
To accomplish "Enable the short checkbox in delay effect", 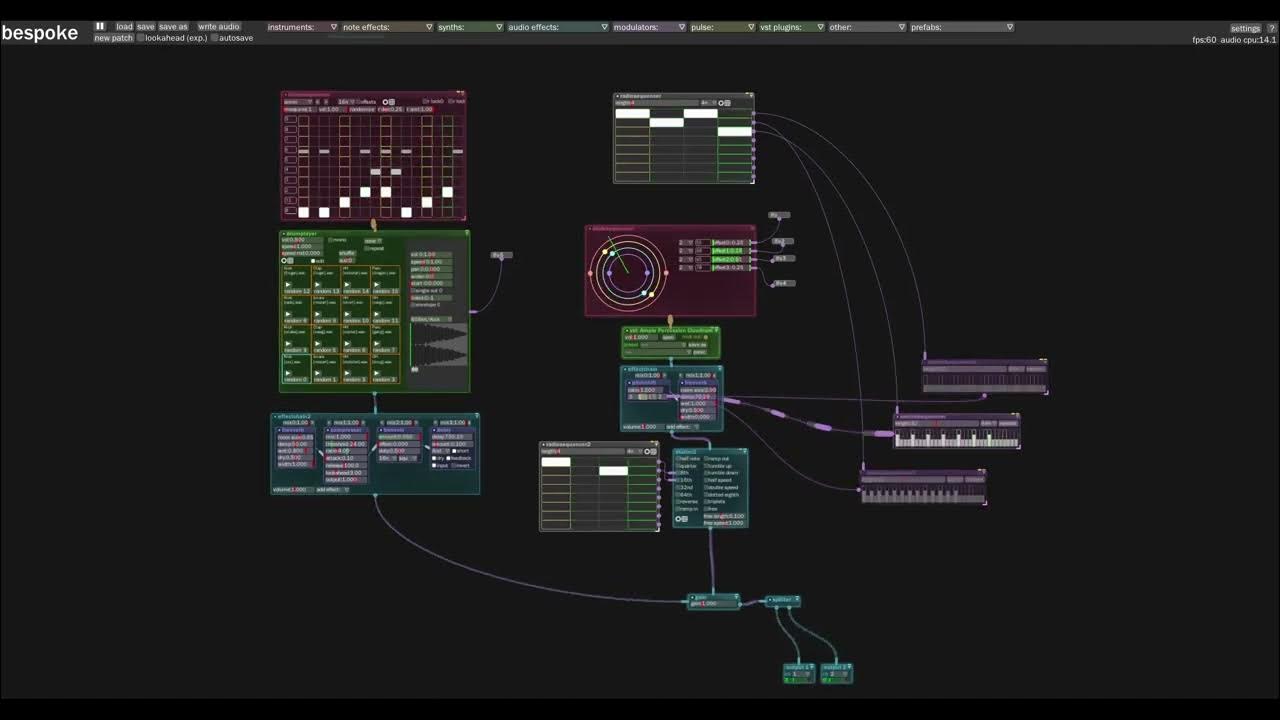I will pos(454,451).
